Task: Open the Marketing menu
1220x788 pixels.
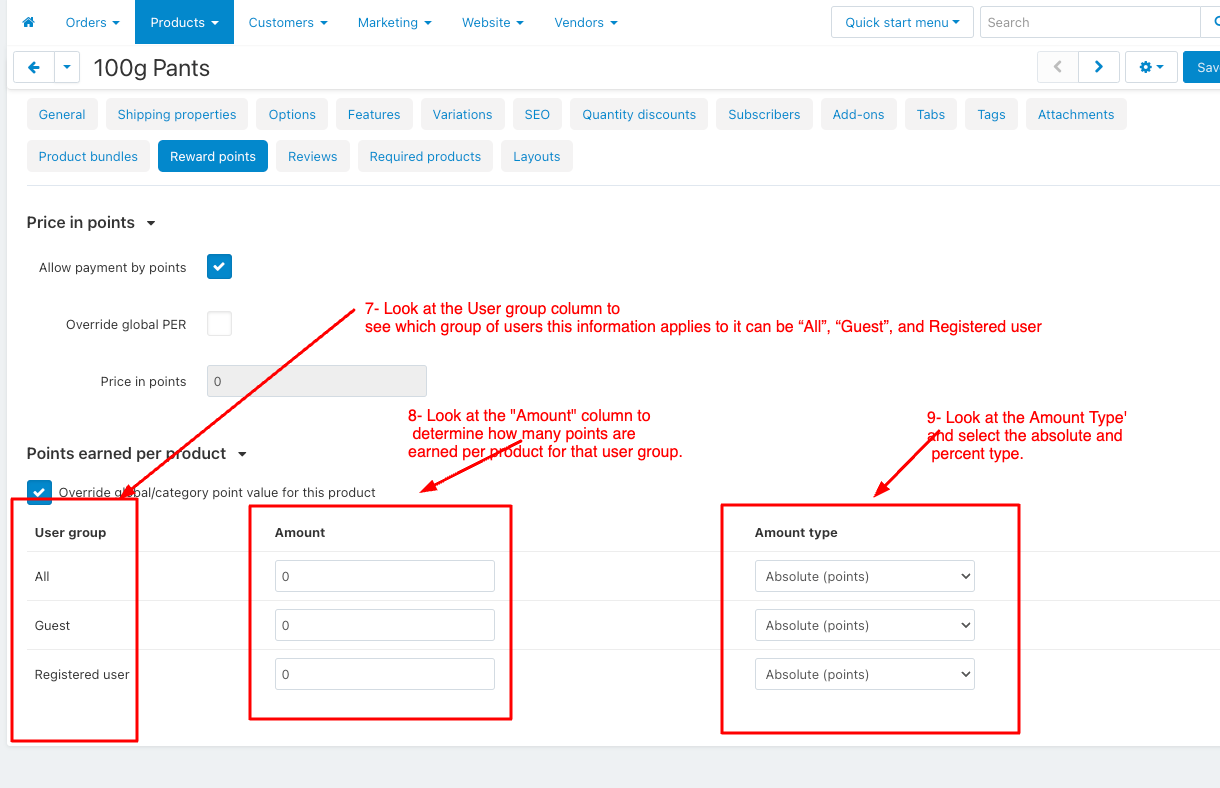Action: point(394,22)
